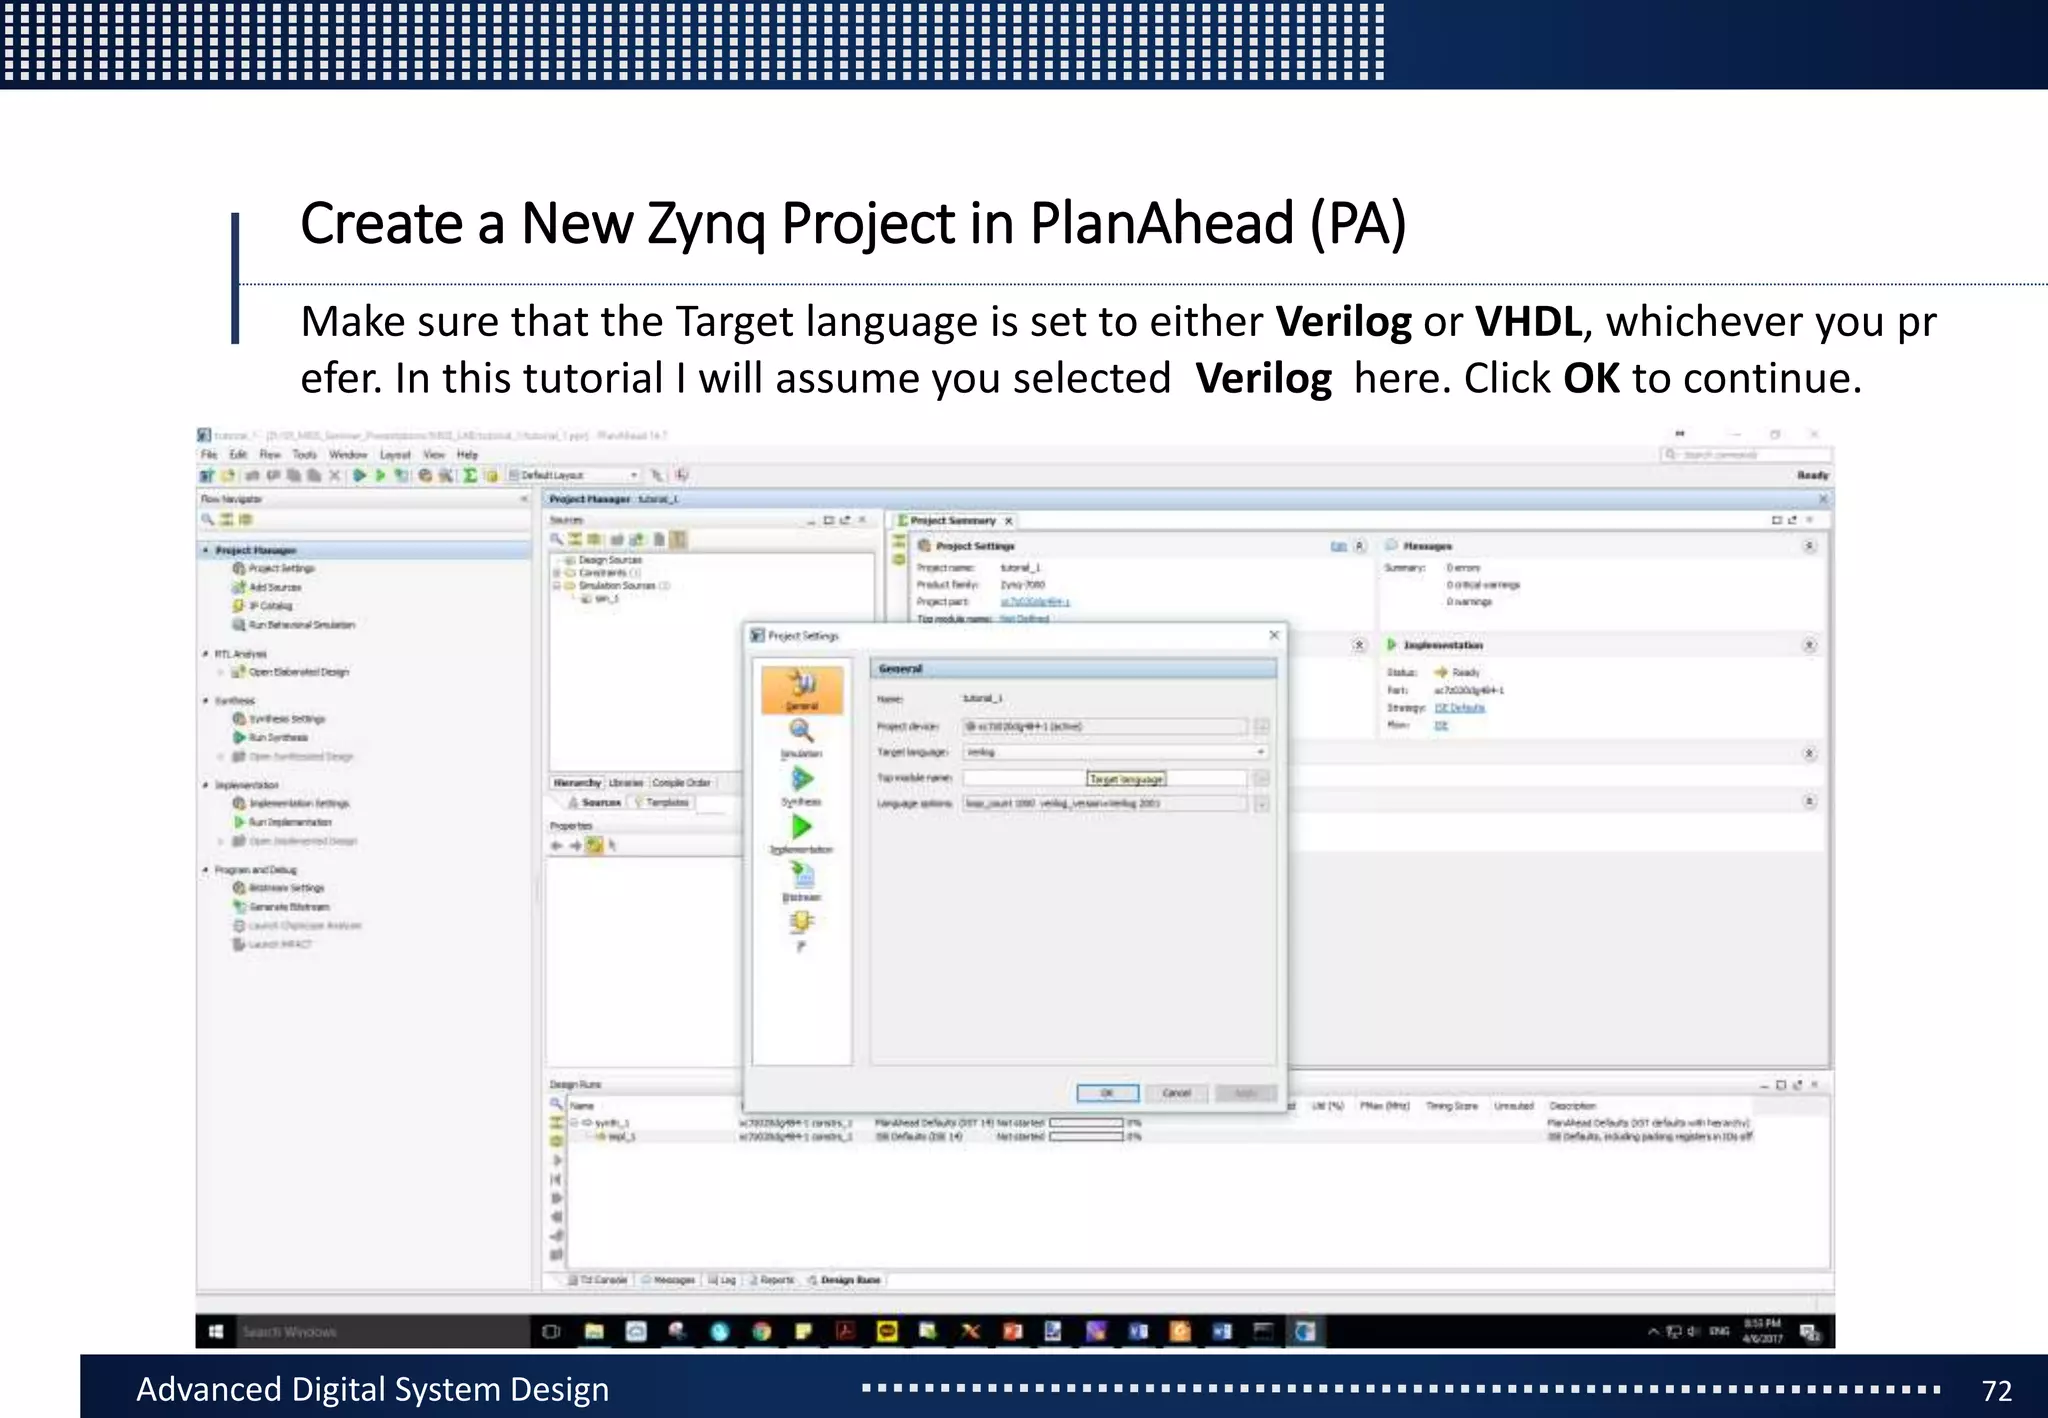Open Synthesis category in Project Settings dialog
2048x1418 pixels.
pyautogui.click(x=802, y=787)
